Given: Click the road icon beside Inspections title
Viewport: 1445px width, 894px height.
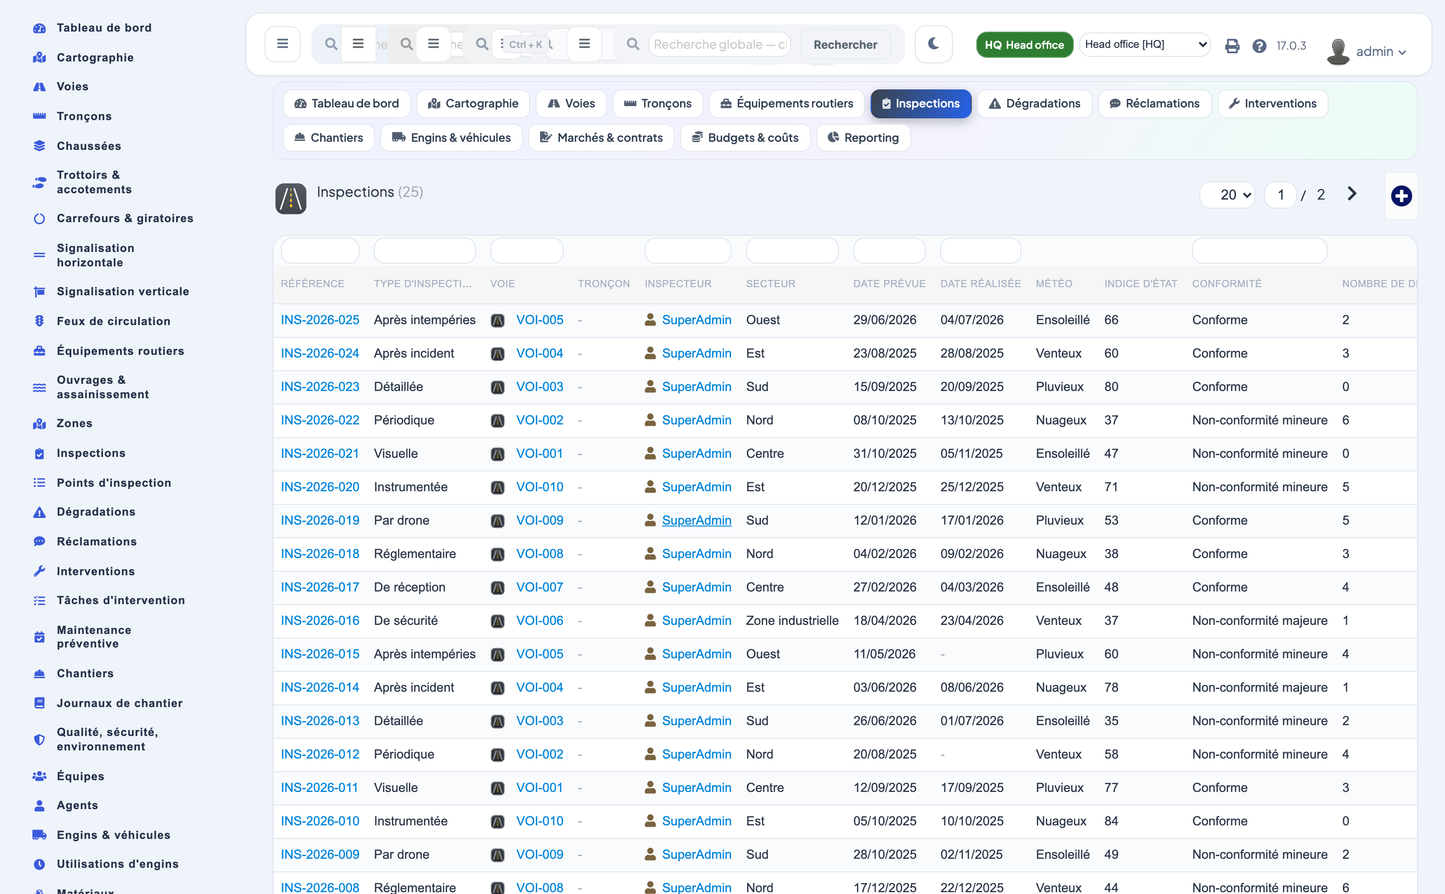Looking at the screenshot, I should [291, 198].
